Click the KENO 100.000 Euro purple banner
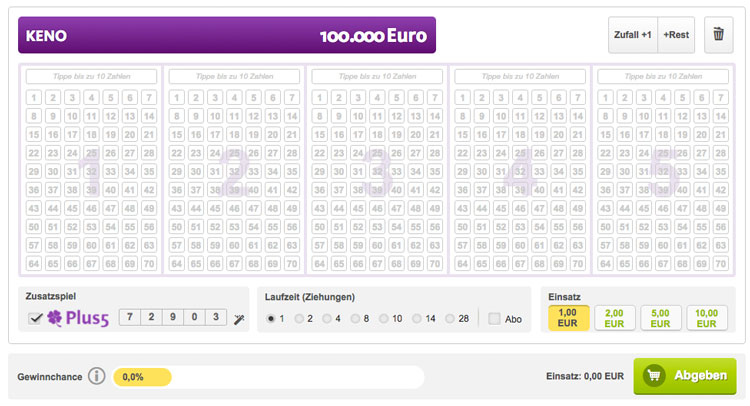Viewport: 750px width, 406px height. (x=227, y=35)
